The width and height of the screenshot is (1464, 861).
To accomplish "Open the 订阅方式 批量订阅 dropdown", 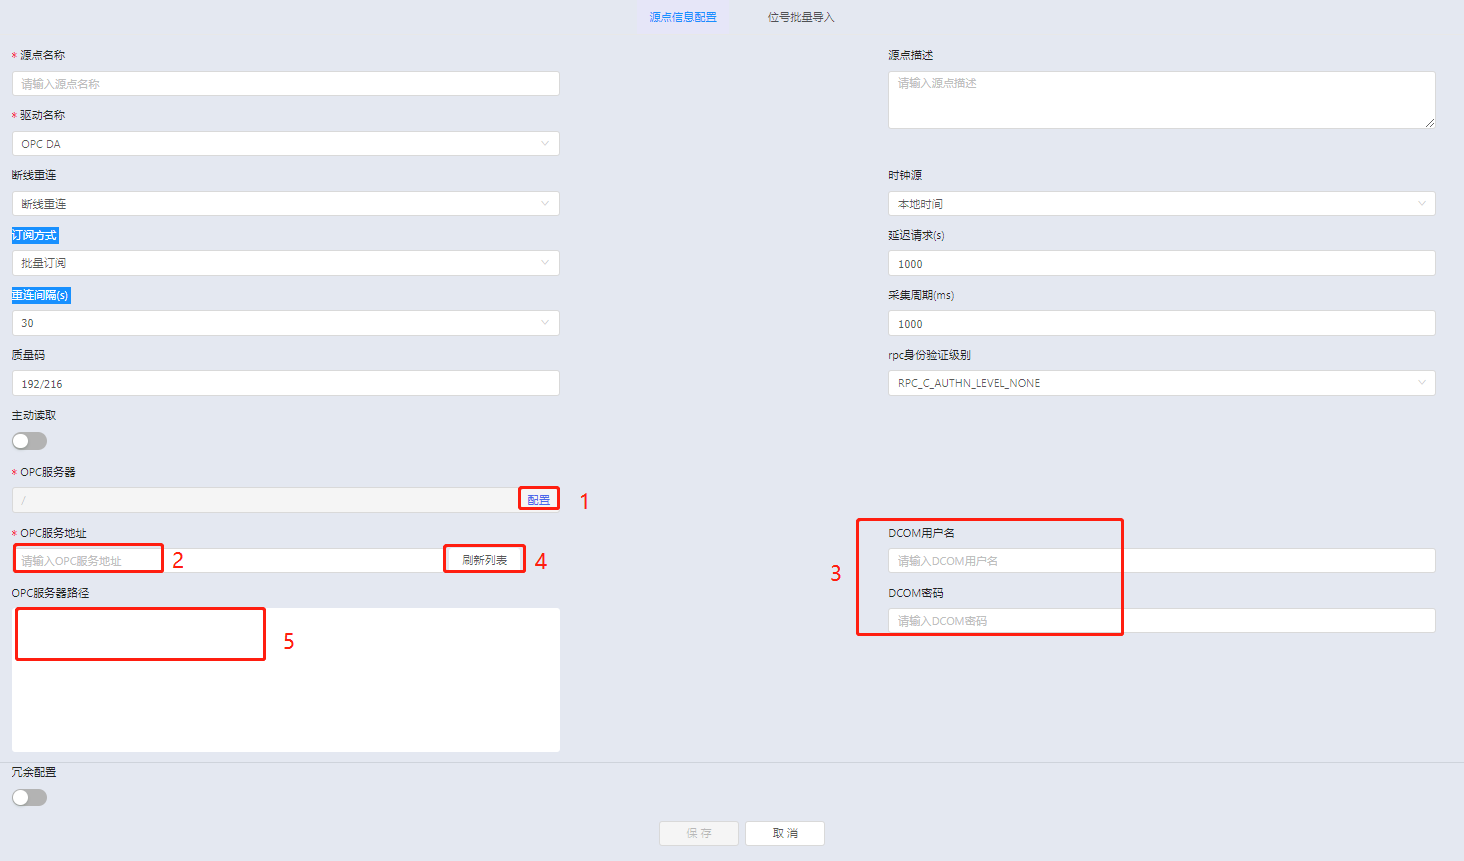I will pyautogui.click(x=285, y=263).
